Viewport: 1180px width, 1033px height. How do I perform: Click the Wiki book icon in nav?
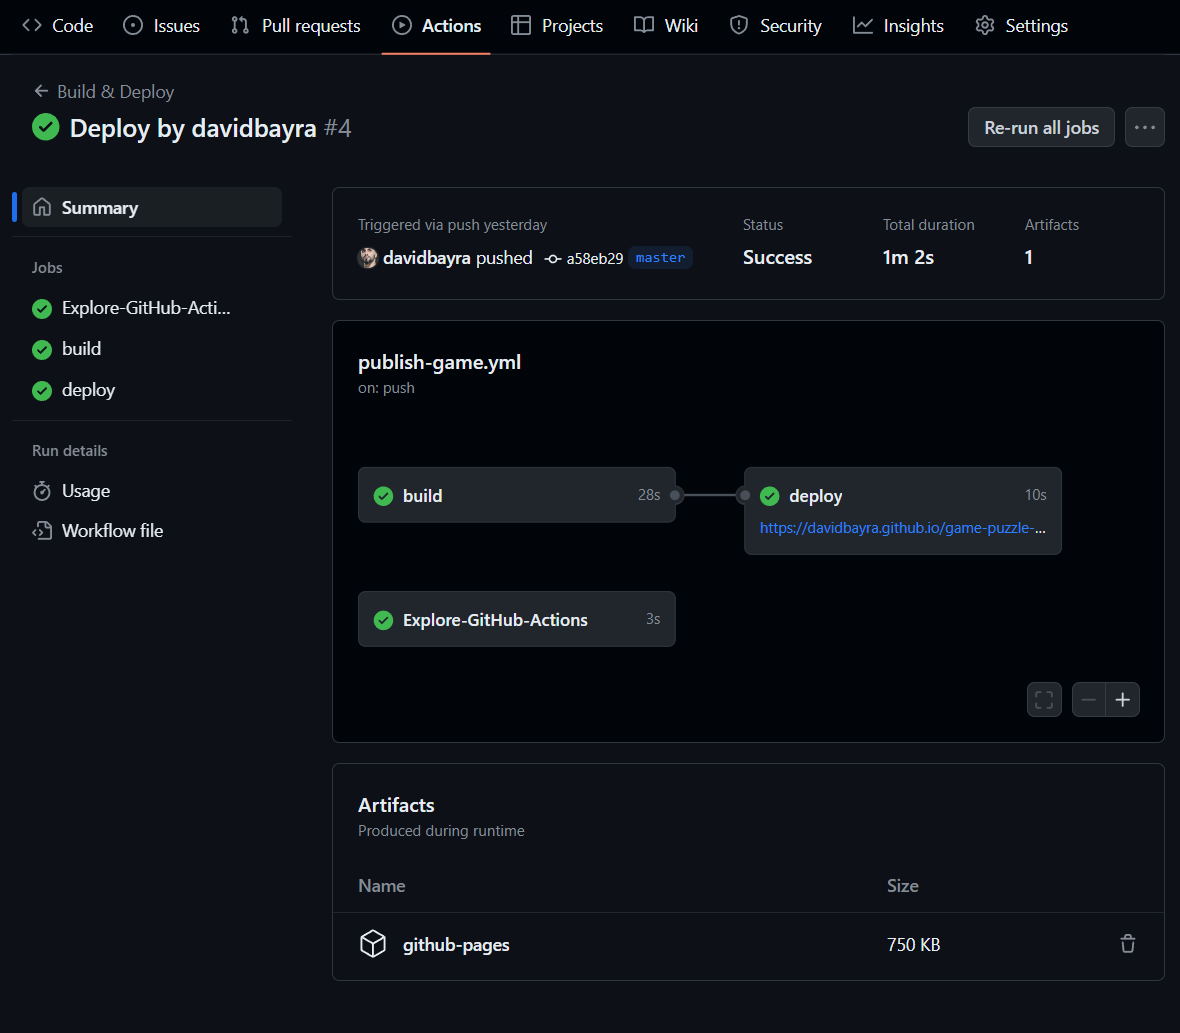tap(643, 26)
